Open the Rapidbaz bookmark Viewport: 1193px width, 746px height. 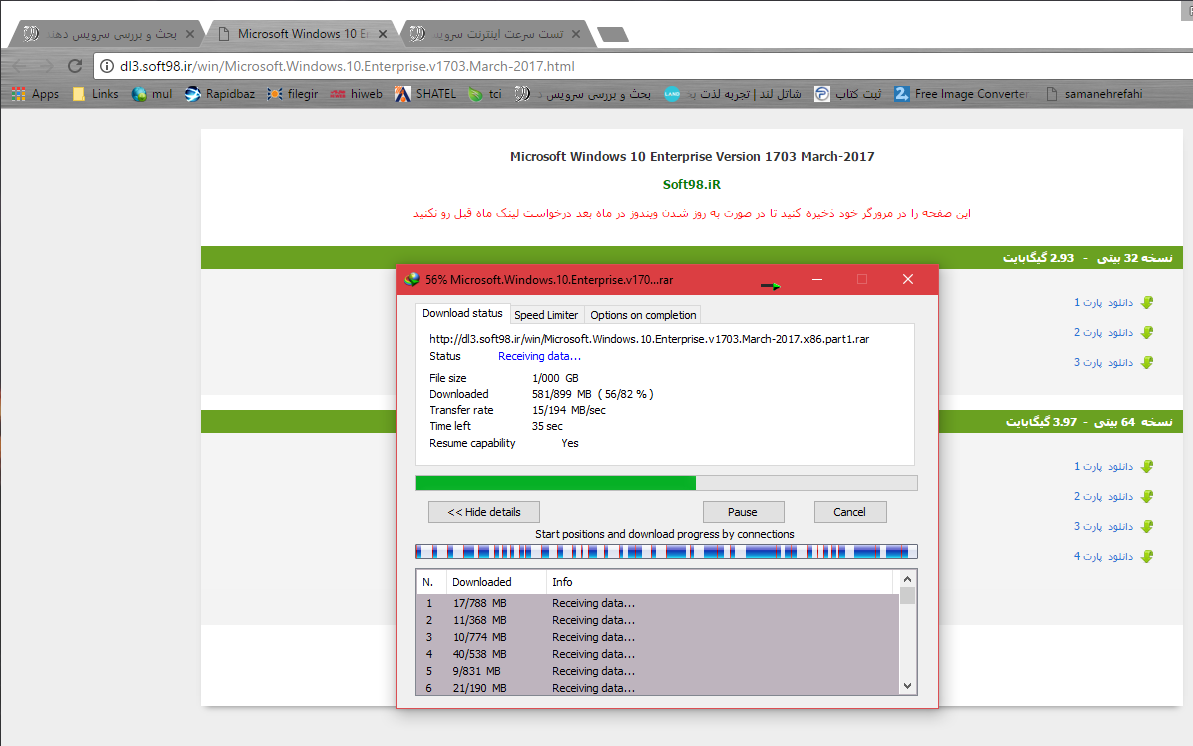[x=220, y=94]
